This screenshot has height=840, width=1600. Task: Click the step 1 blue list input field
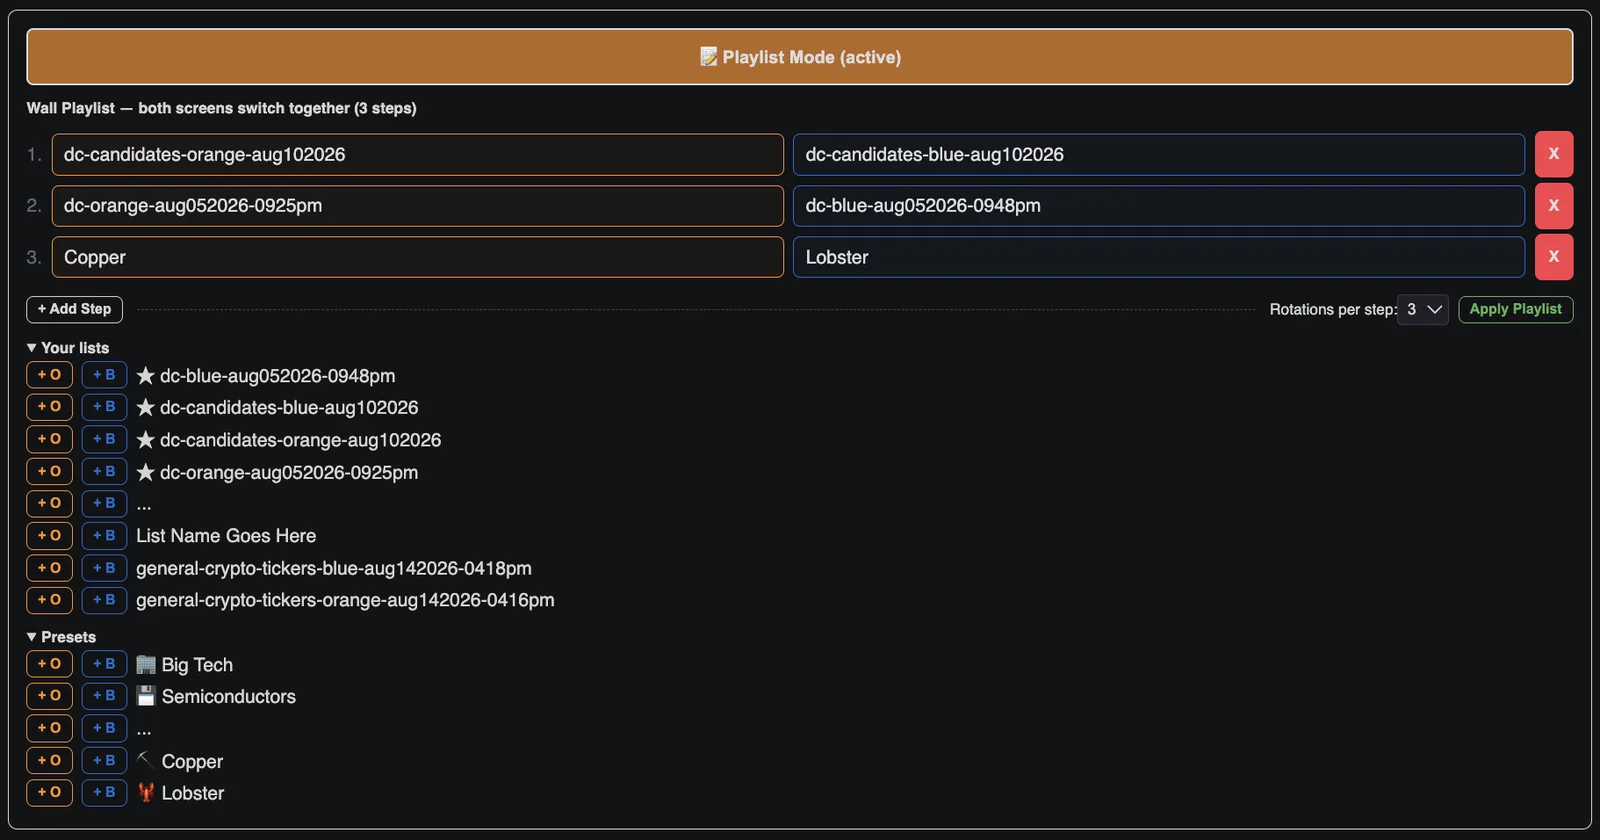(x=1158, y=155)
